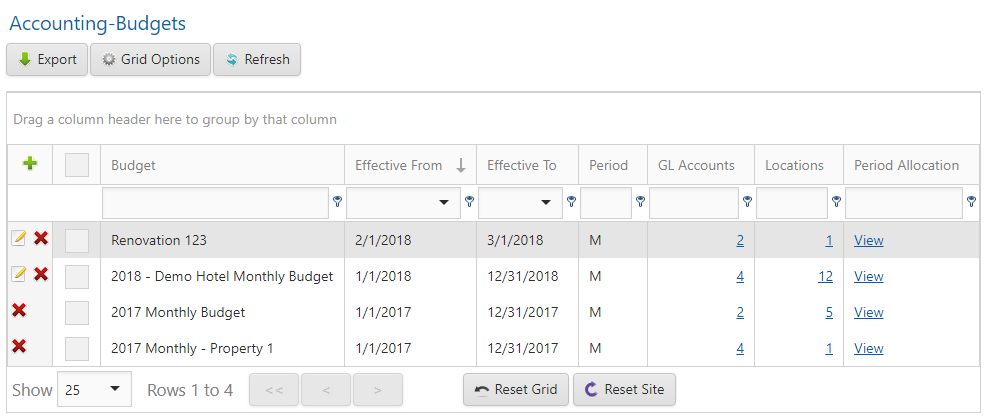
Task: Select checkbox for 2017 Monthly Budget
Action: point(77,312)
